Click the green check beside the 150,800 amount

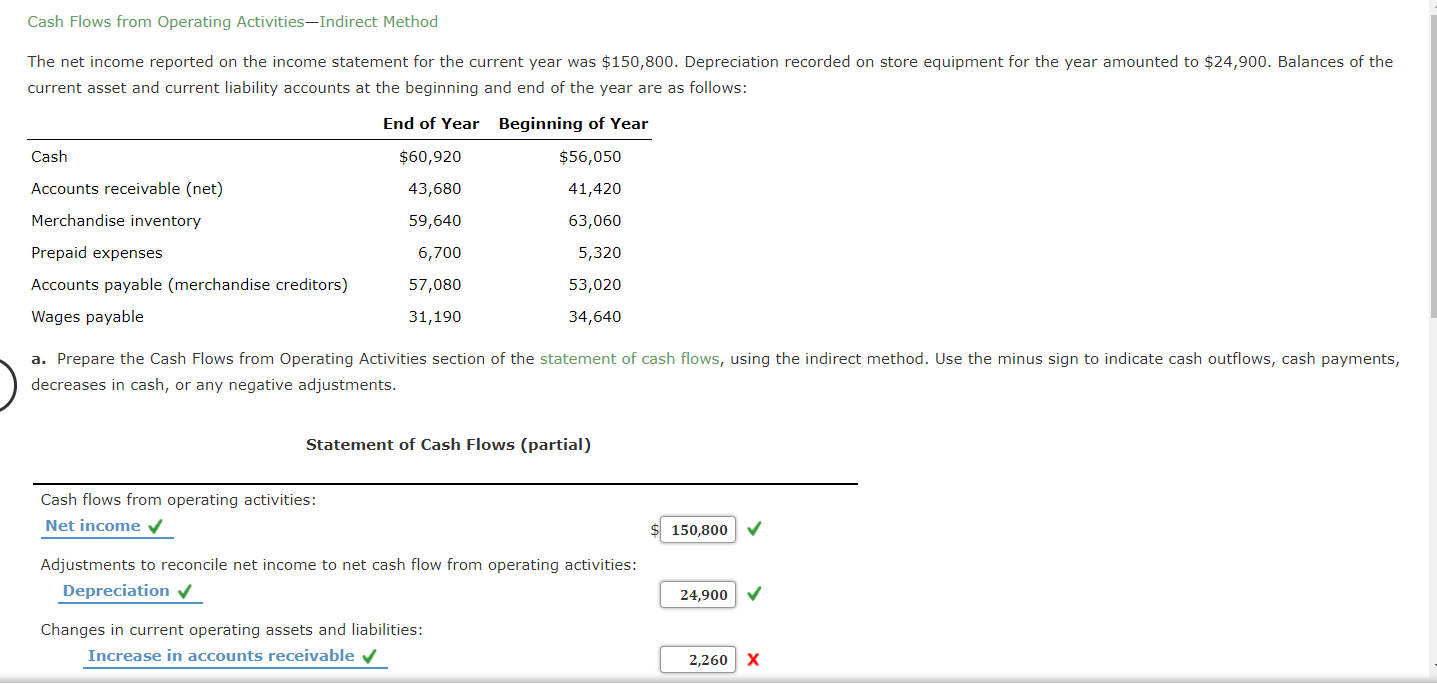pyautogui.click(x=753, y=529)
